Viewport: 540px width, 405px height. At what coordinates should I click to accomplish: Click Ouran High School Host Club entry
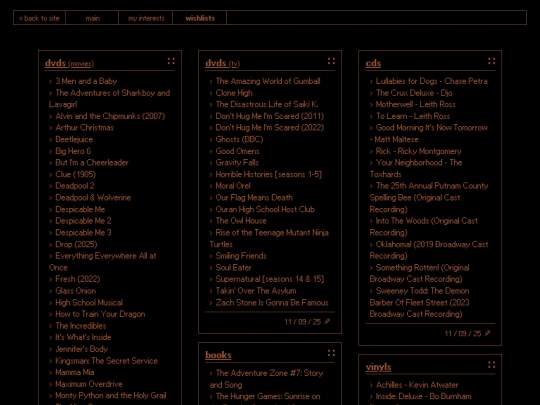point(265,209)
